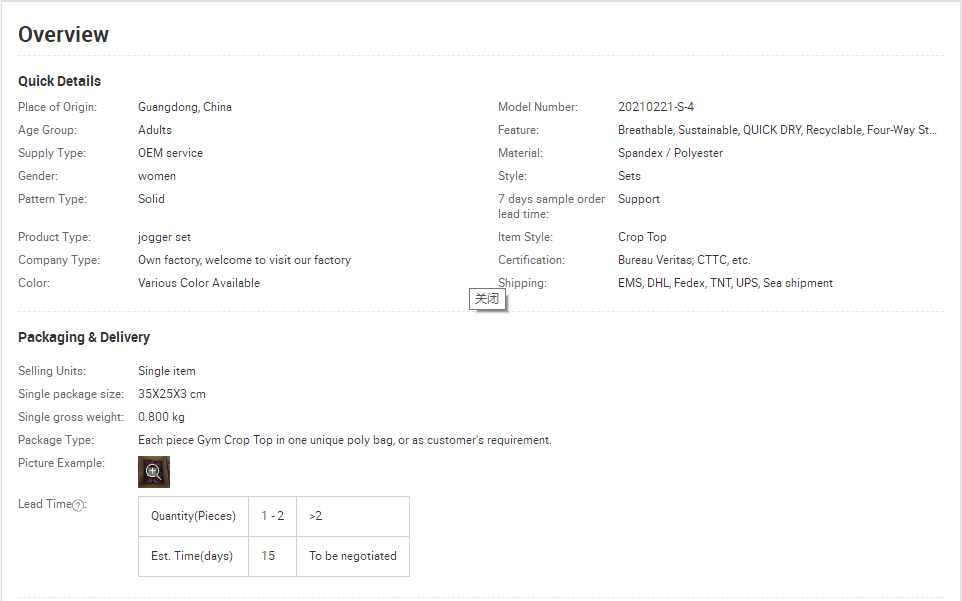962x601 pixels.
Task: Click the 'Model Number:' label
Action: pyautogui.click(x=538, y=107)
